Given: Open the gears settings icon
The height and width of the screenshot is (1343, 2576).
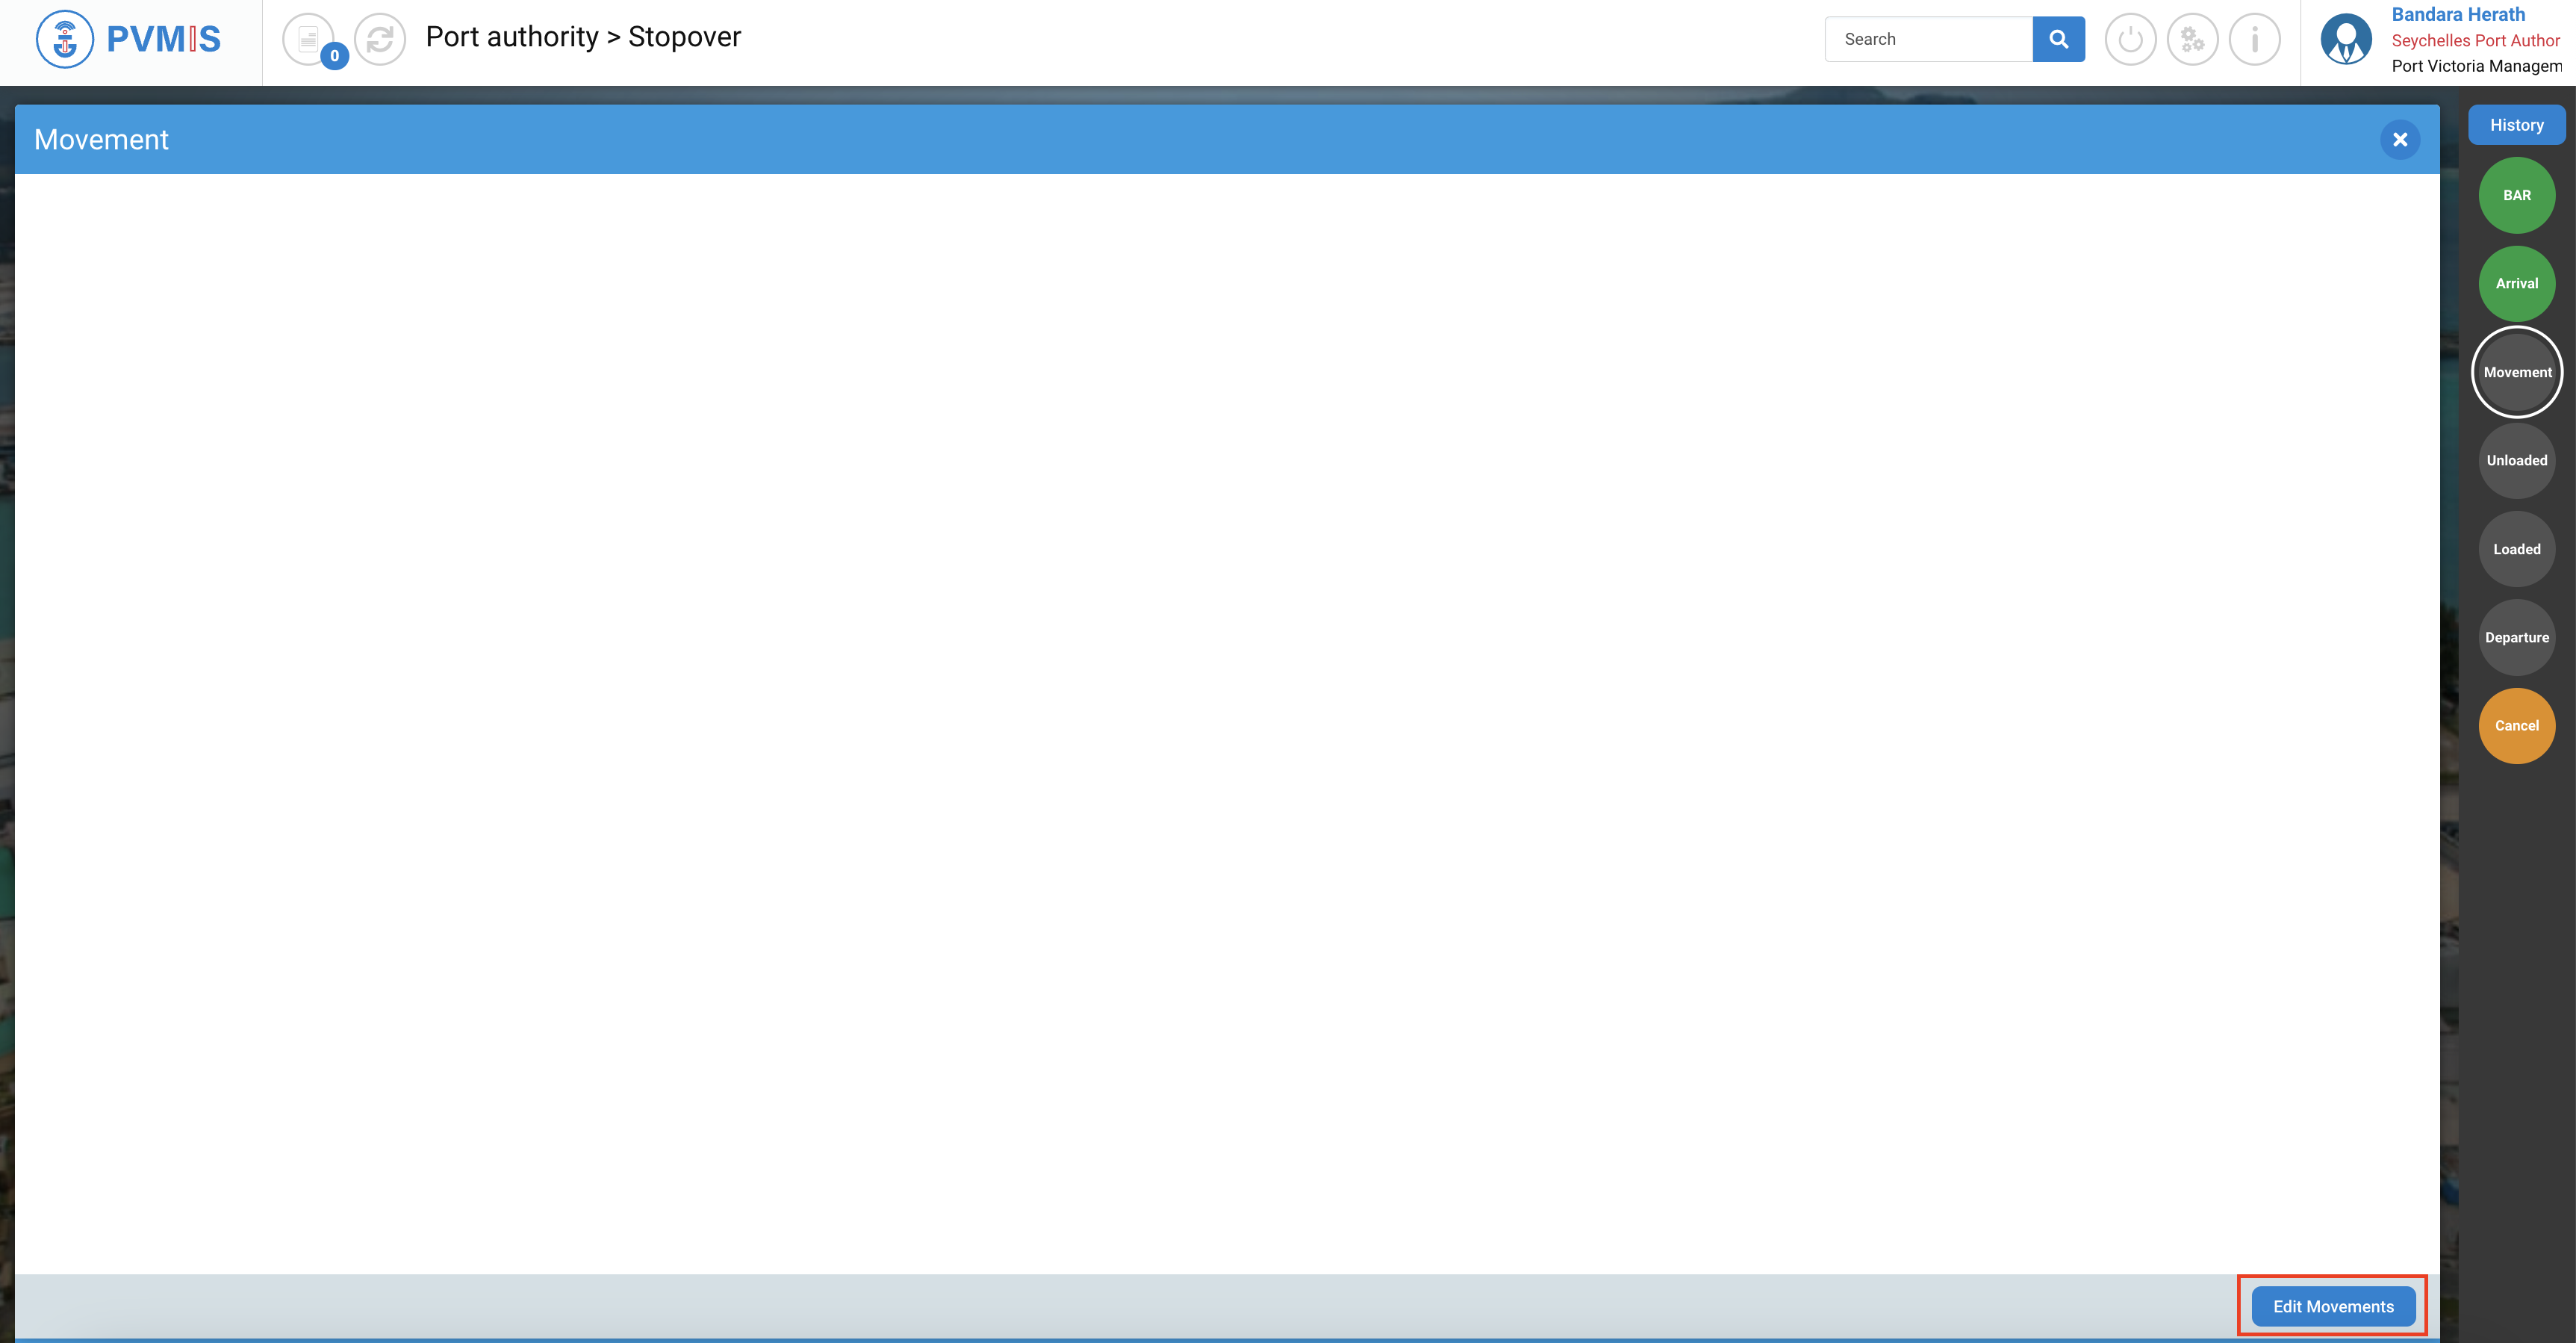Looking at the screenshot, I should pos(2192,39).
